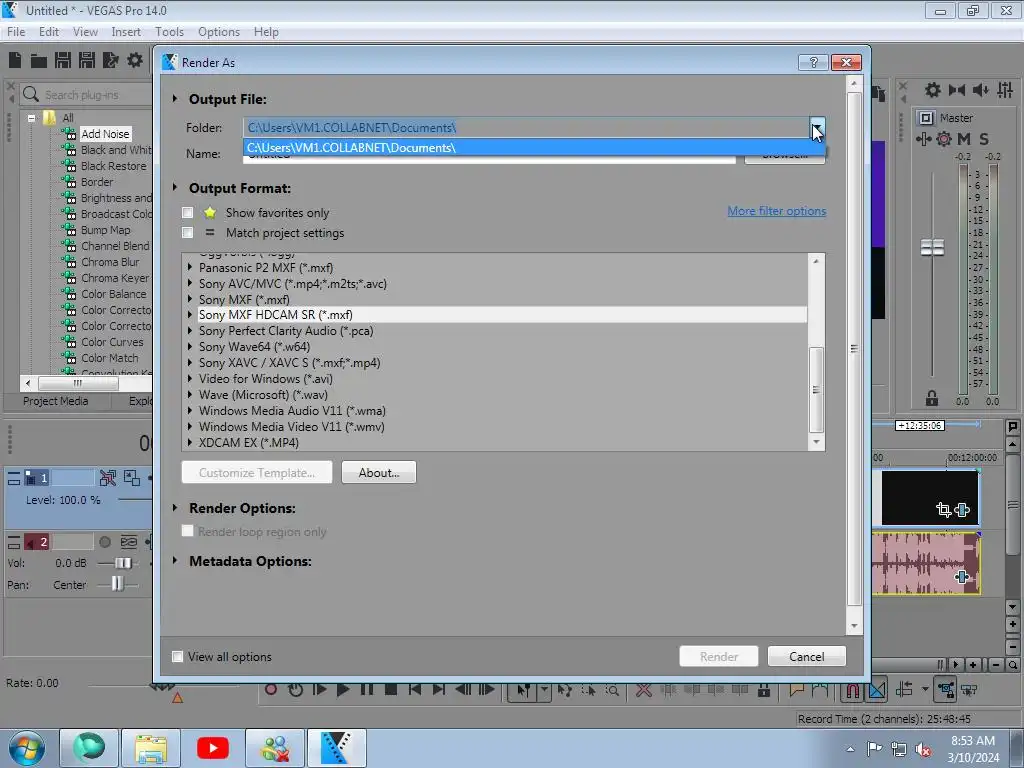Expand Windows Media Video V11 templates

coord(189,426)
